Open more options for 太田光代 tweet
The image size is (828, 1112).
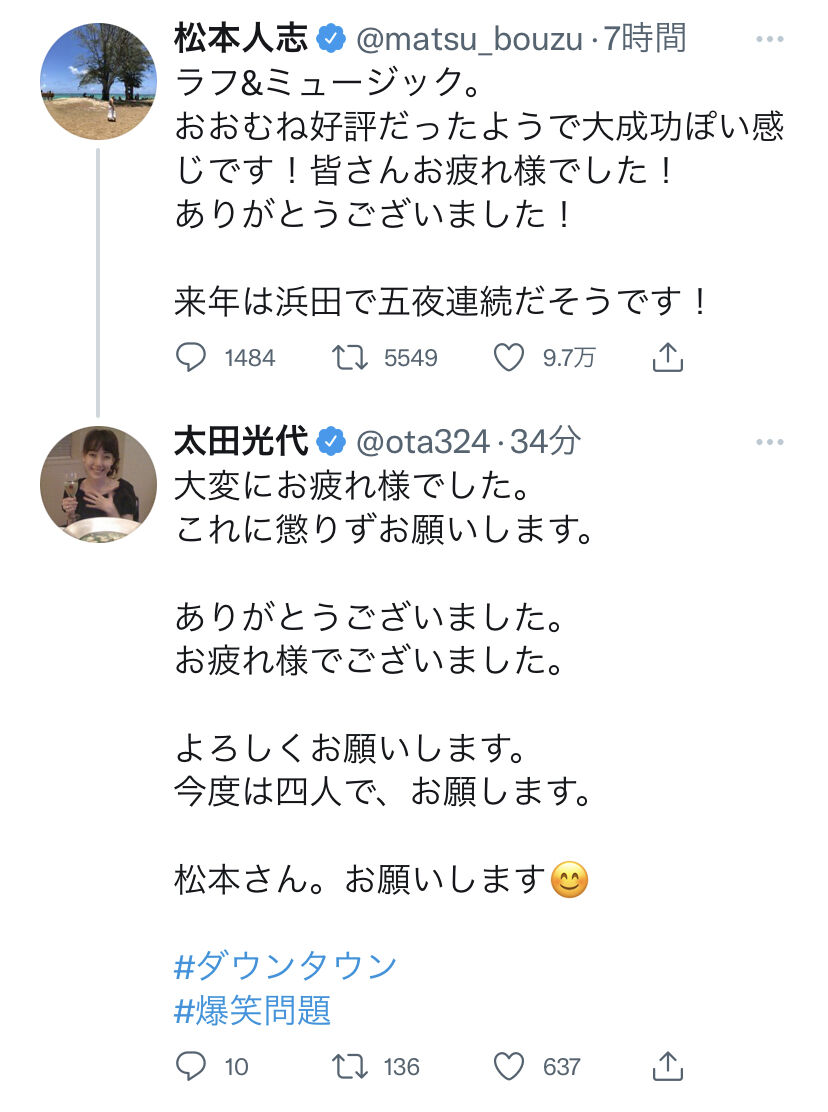(770, 442)
